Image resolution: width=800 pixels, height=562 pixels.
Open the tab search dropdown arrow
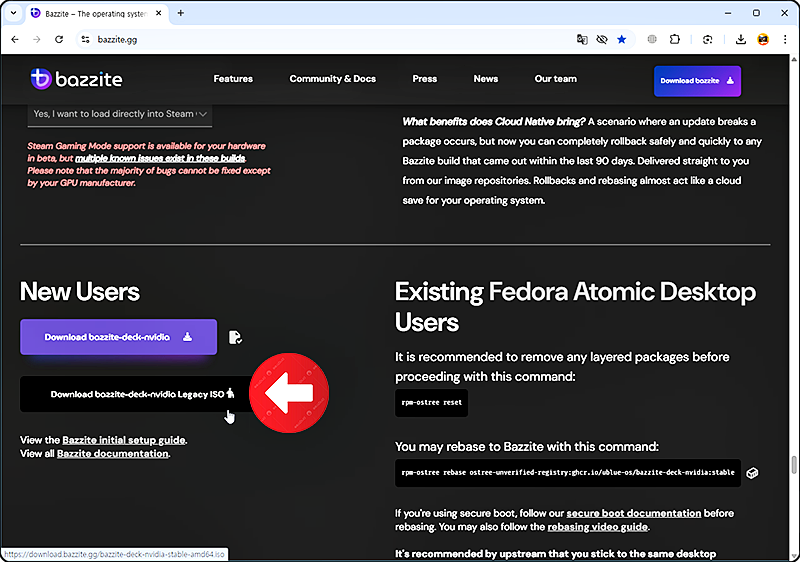coord(13,13)
